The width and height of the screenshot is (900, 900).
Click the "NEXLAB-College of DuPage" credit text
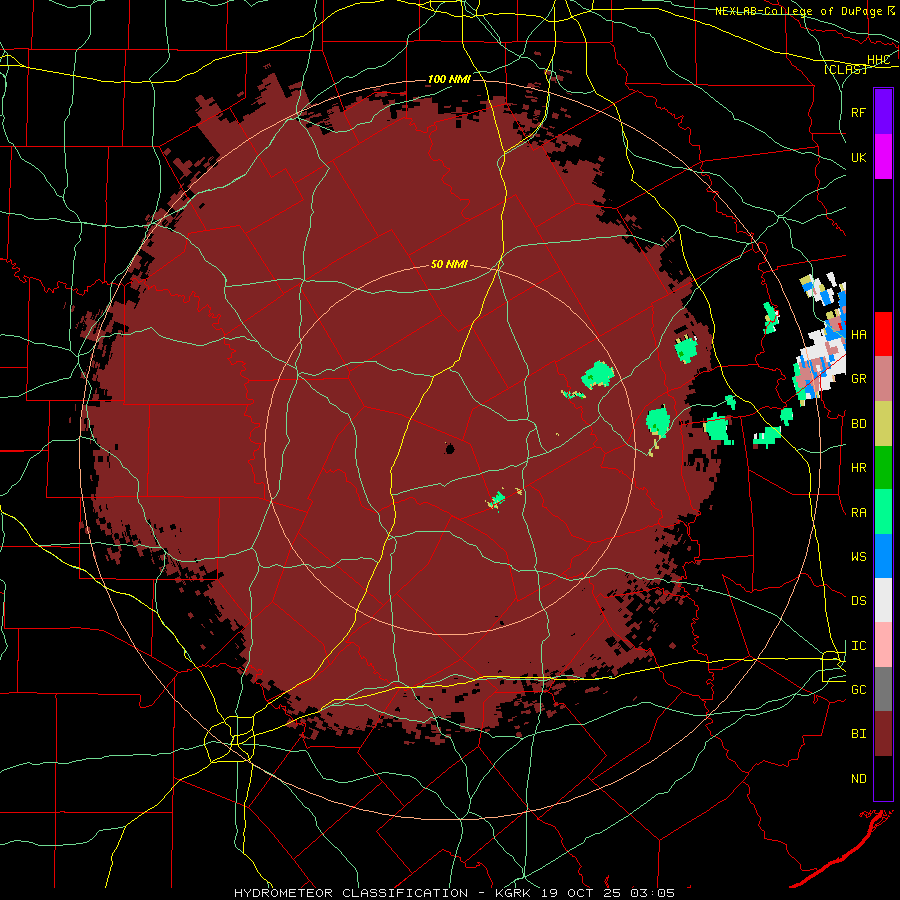pyautogui.click(x=798, y=11)
